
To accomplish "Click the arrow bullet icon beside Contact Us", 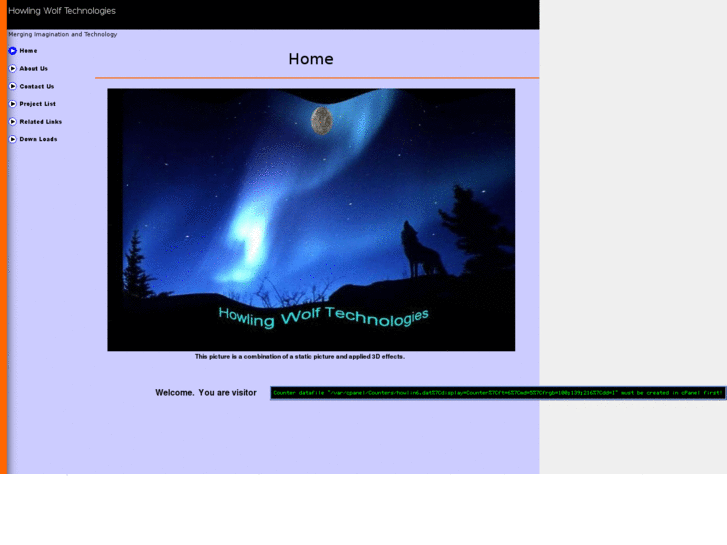I will click(13, 86).
